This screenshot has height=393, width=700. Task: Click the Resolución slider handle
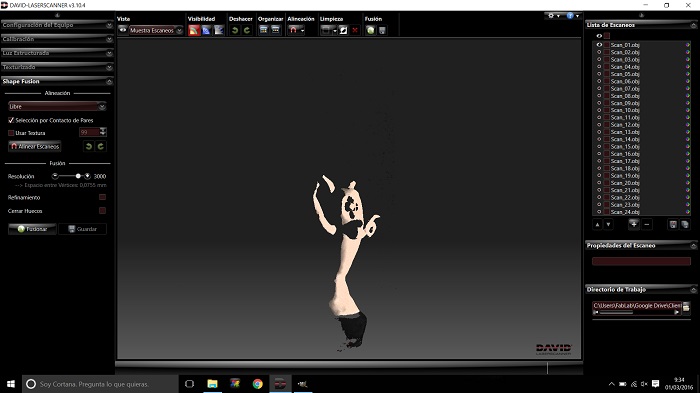coord(78,176)
